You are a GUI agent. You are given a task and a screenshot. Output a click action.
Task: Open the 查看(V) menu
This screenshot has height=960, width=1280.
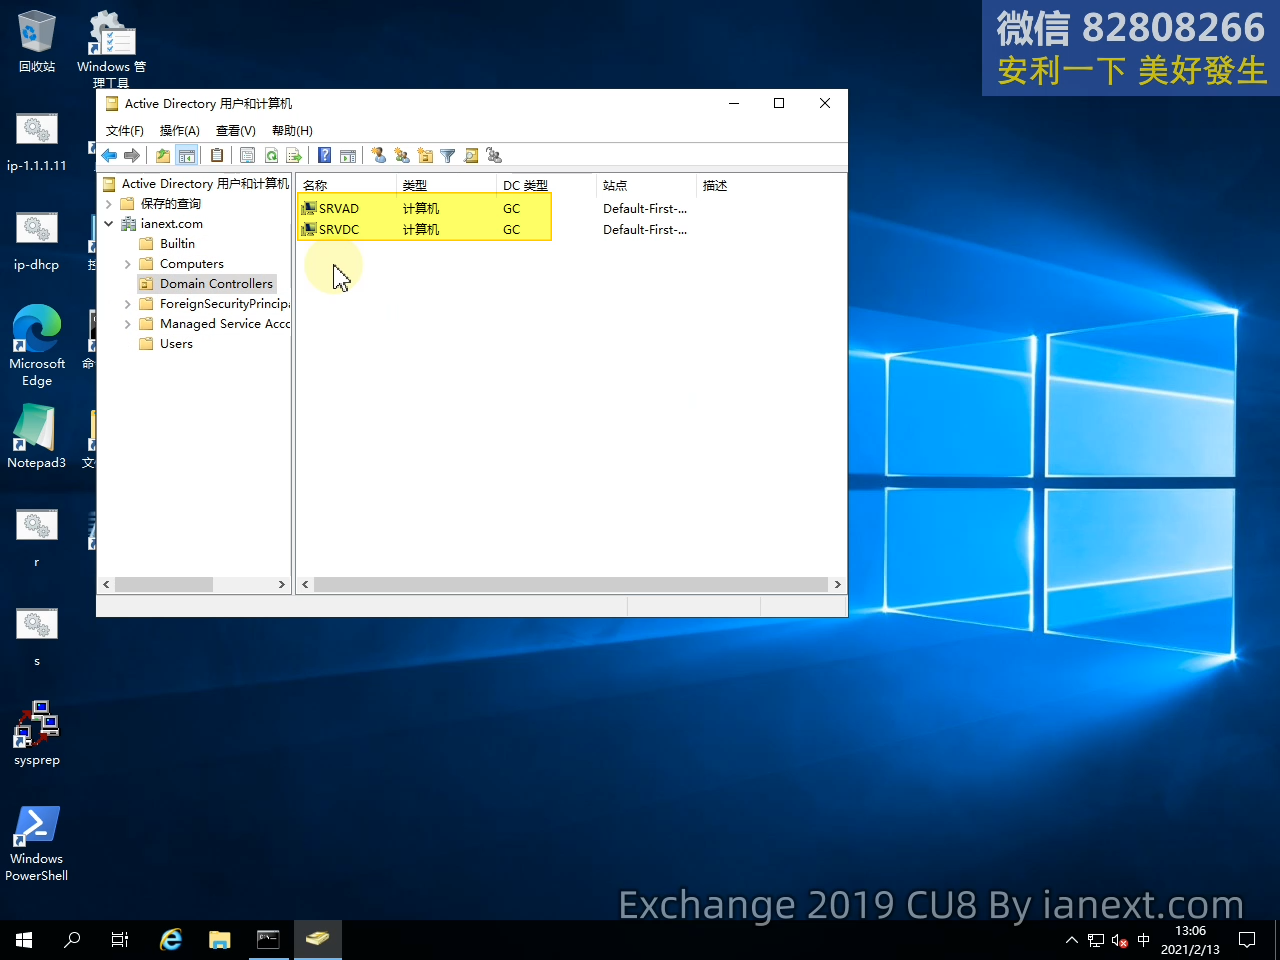236,131
